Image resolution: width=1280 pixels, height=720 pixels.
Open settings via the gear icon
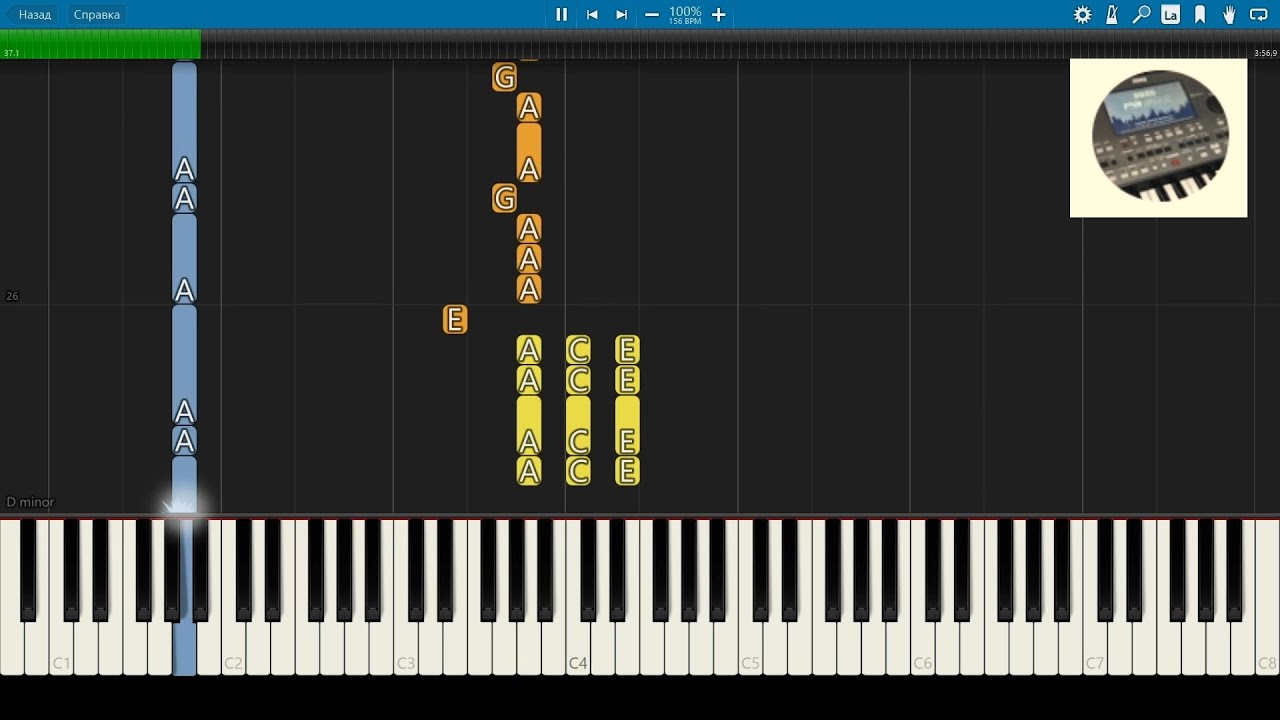1082,15
